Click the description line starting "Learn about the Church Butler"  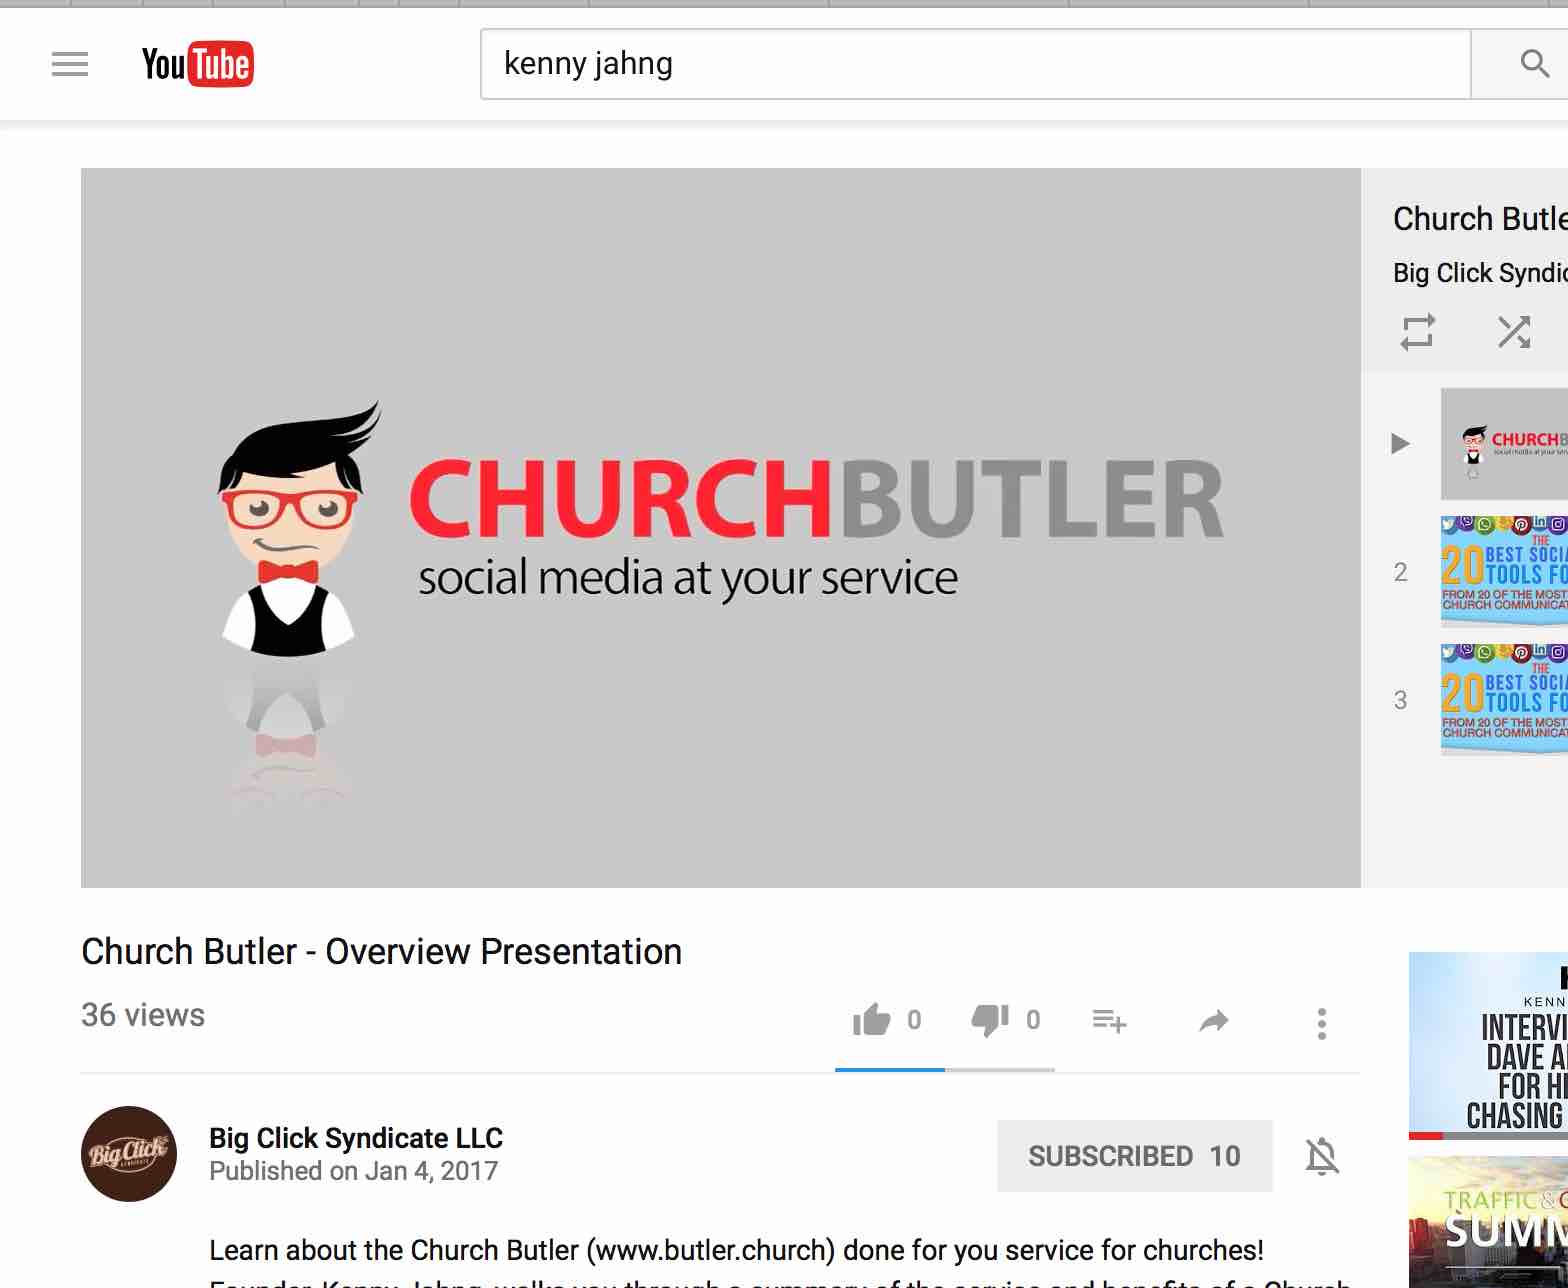pyautogui.click(x=736, y=1250)
